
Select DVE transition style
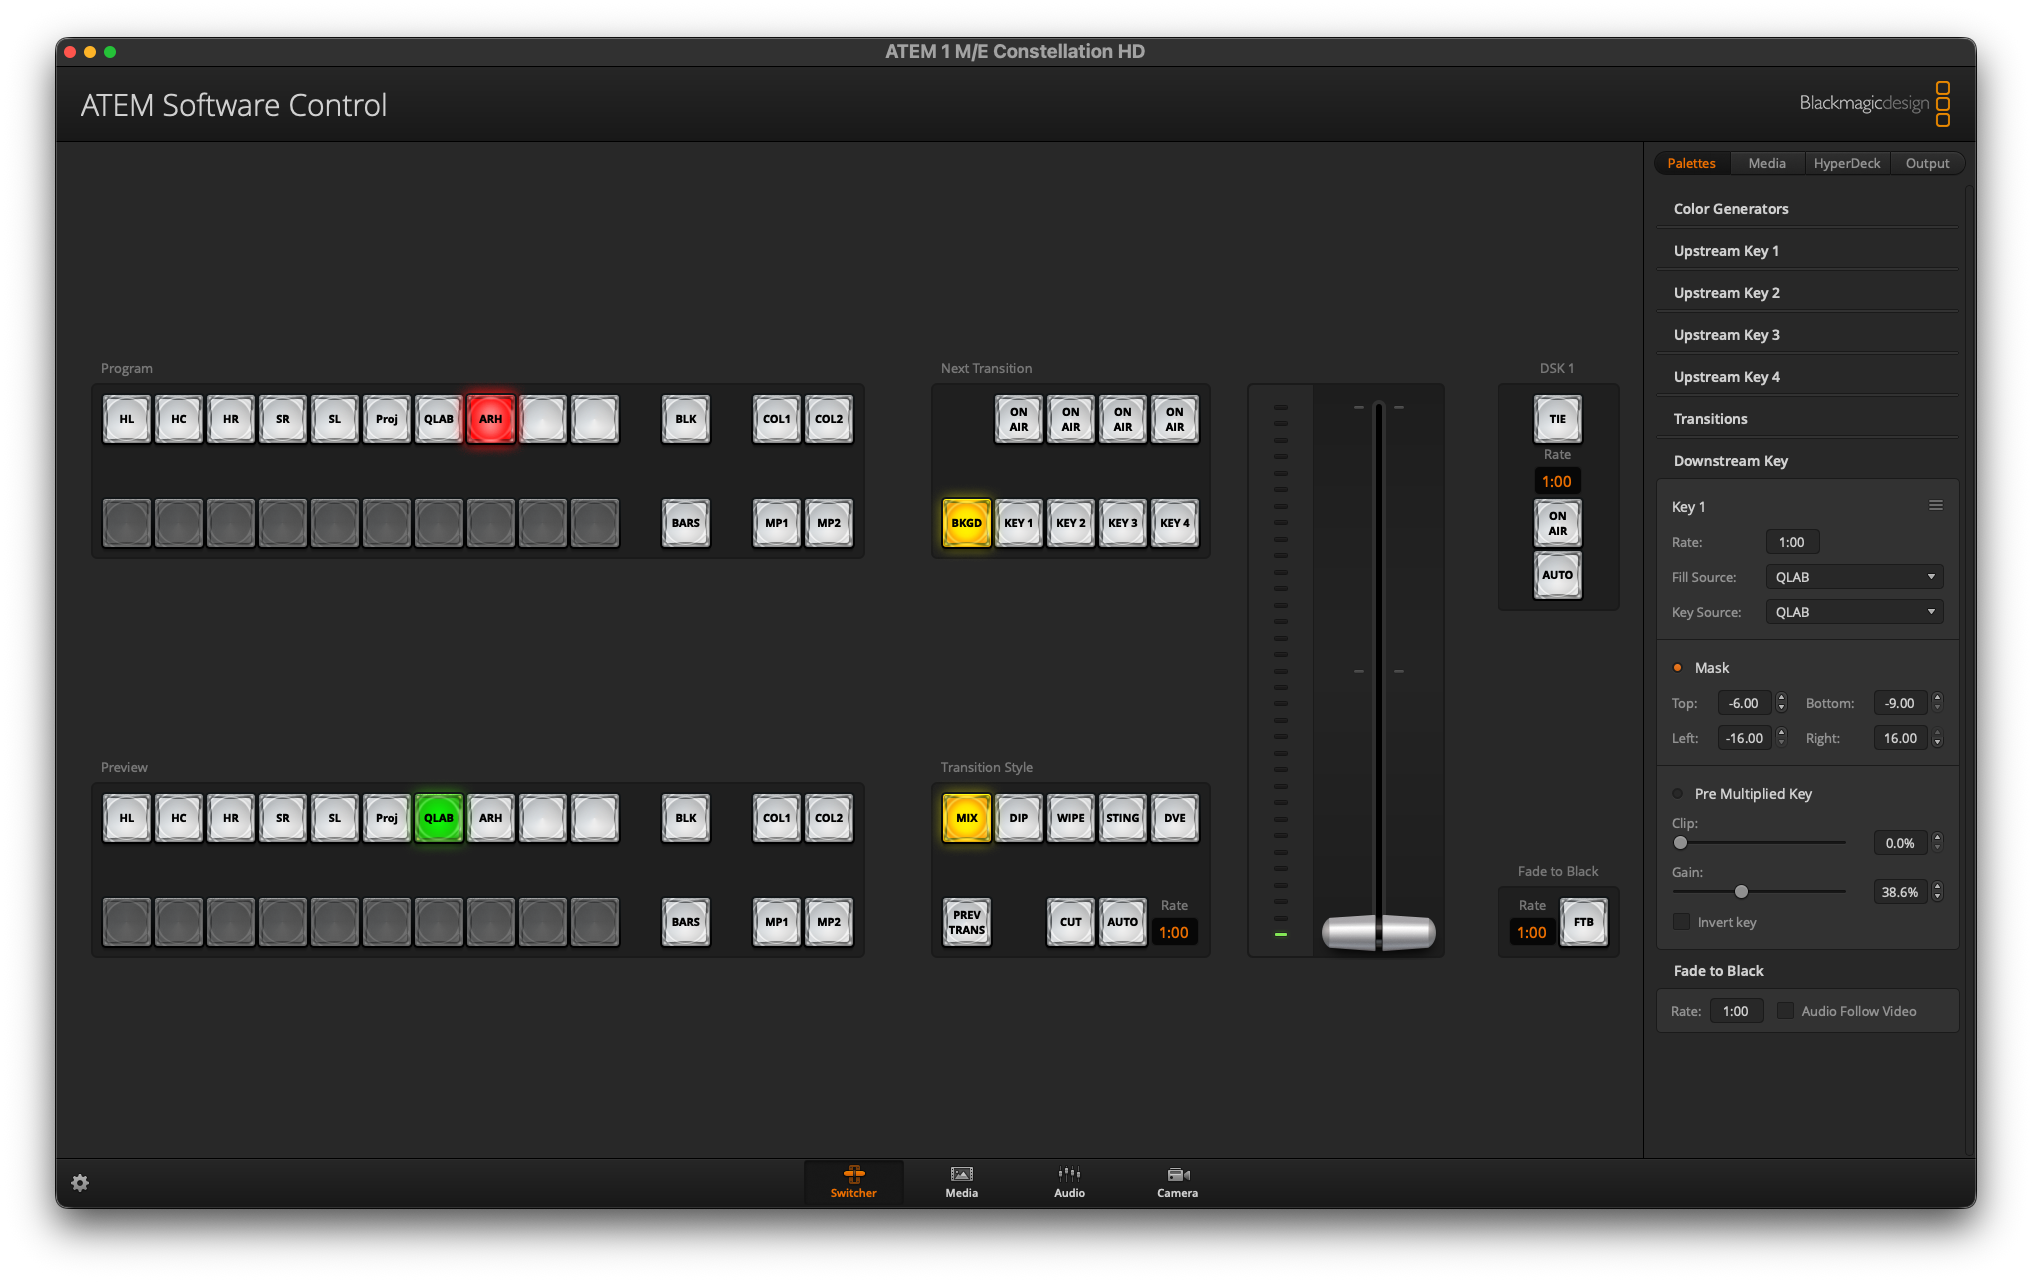click(x=1175, y=818)
